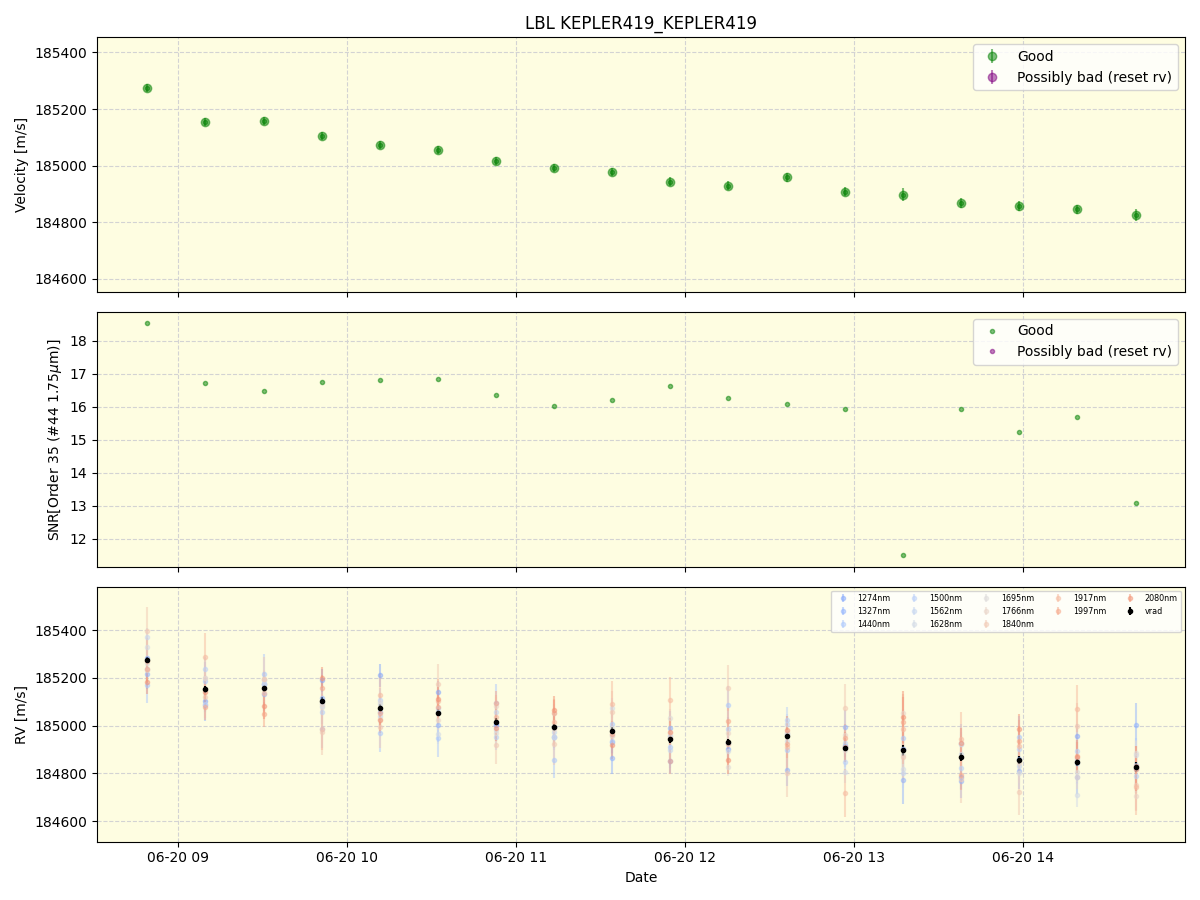Click the final SNR point near 13
The width and height of the screenshot is (1200, 900).
click(1136, 503)
